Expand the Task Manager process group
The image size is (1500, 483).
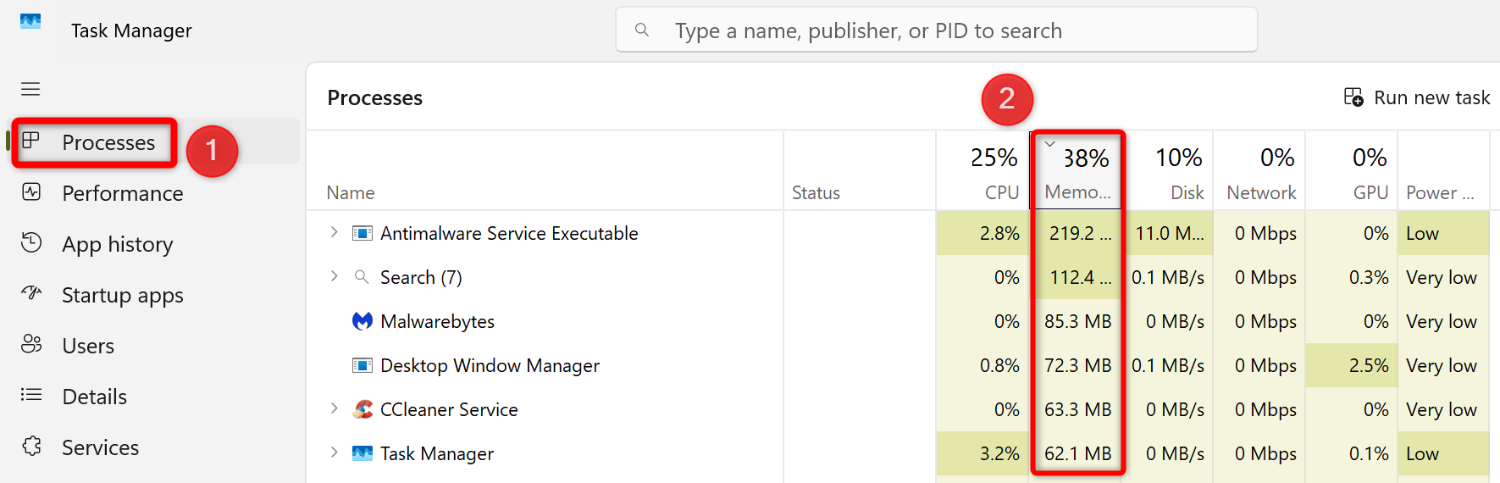pos(334,453)
